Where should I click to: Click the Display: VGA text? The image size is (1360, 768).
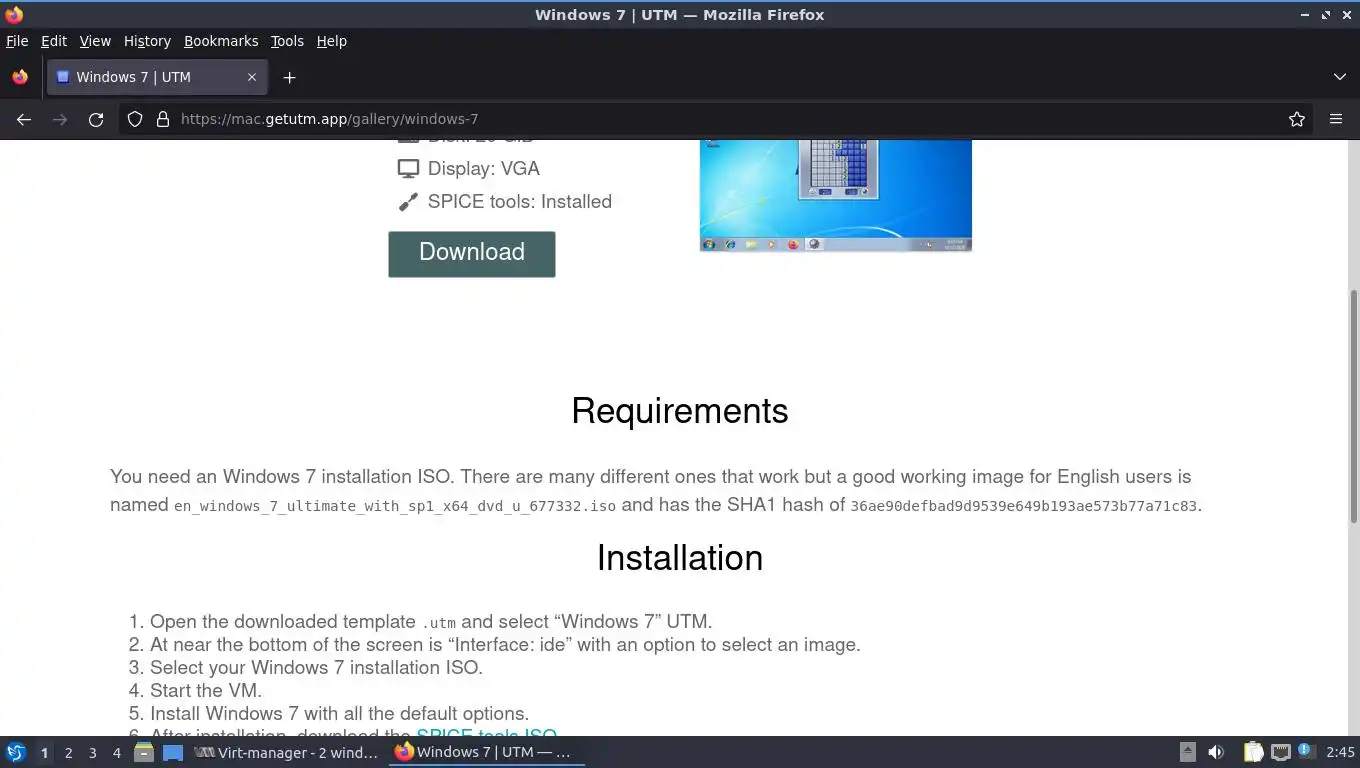coord(484,169)
